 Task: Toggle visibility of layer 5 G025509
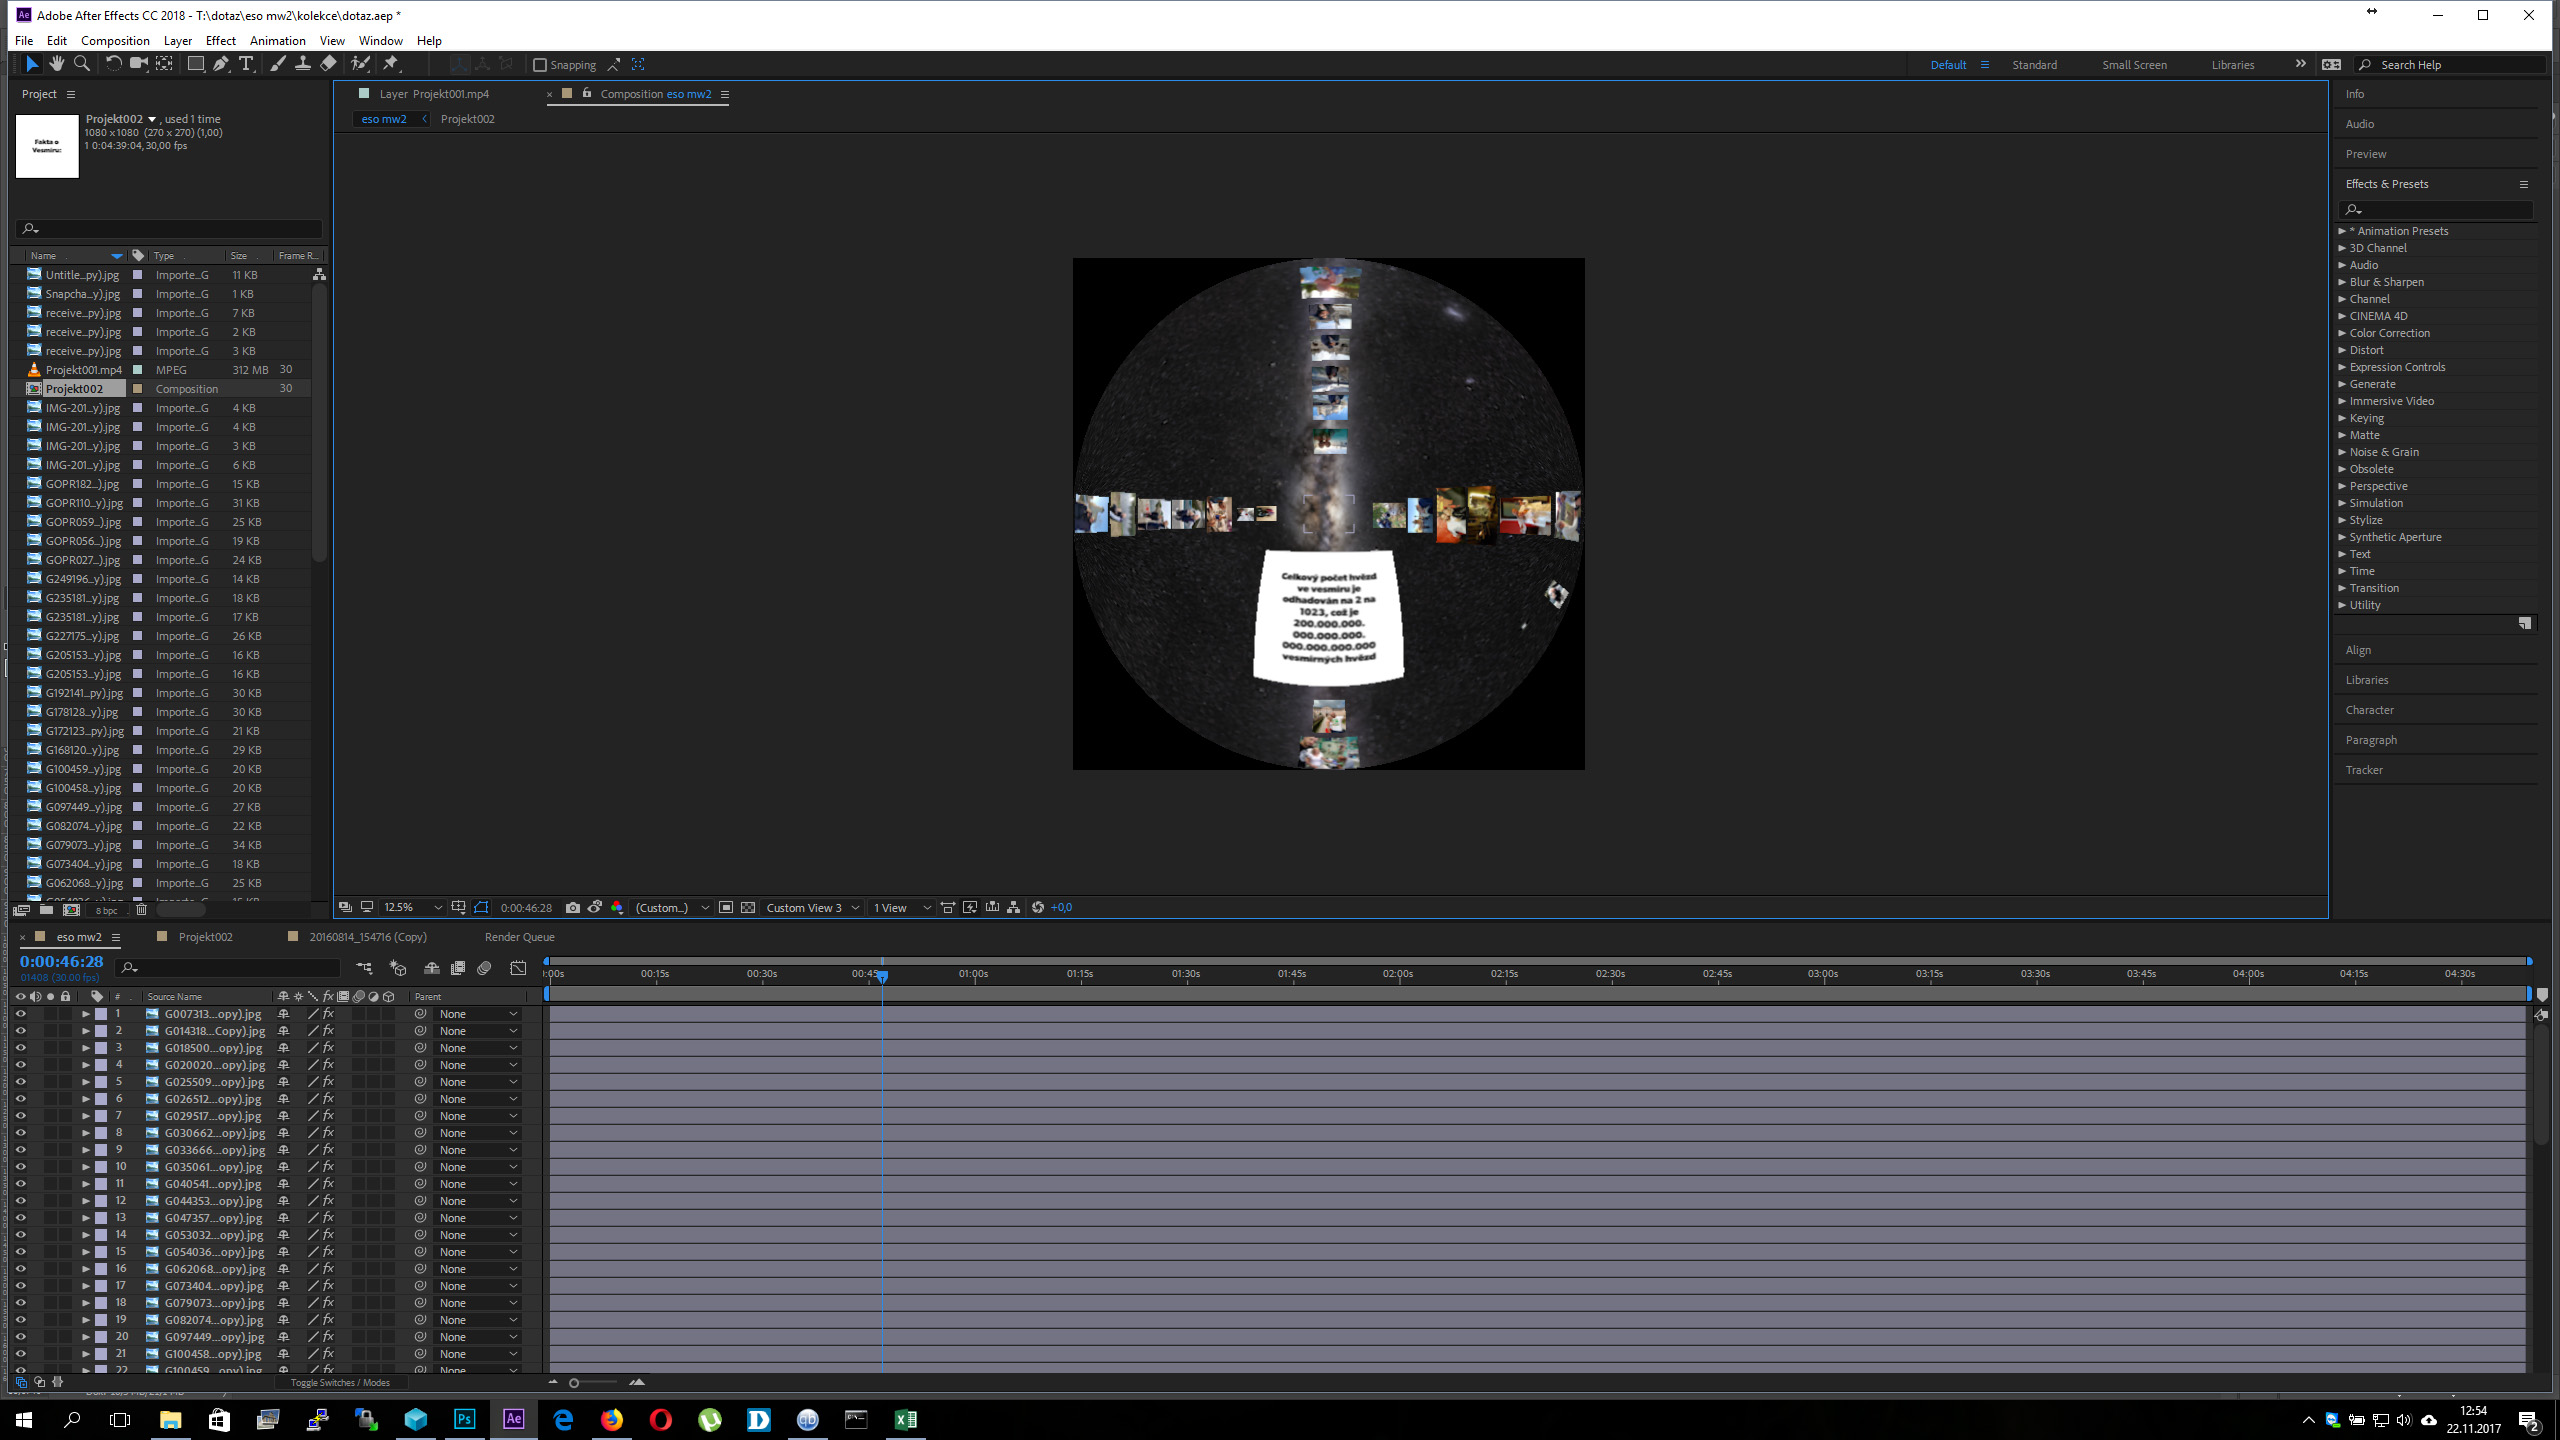tap(20, 1082)
